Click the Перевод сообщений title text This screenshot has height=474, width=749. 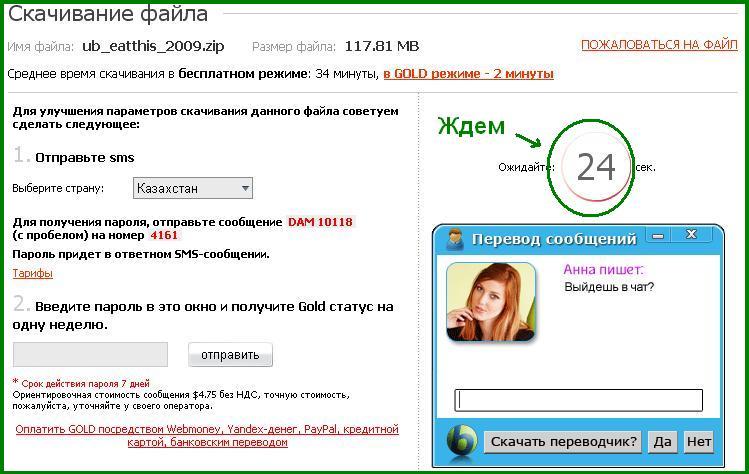pos(554,239)
